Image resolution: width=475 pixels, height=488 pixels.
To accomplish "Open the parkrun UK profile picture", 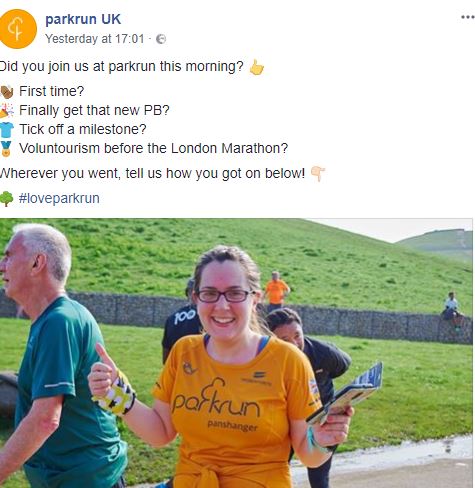I will 17,29.
